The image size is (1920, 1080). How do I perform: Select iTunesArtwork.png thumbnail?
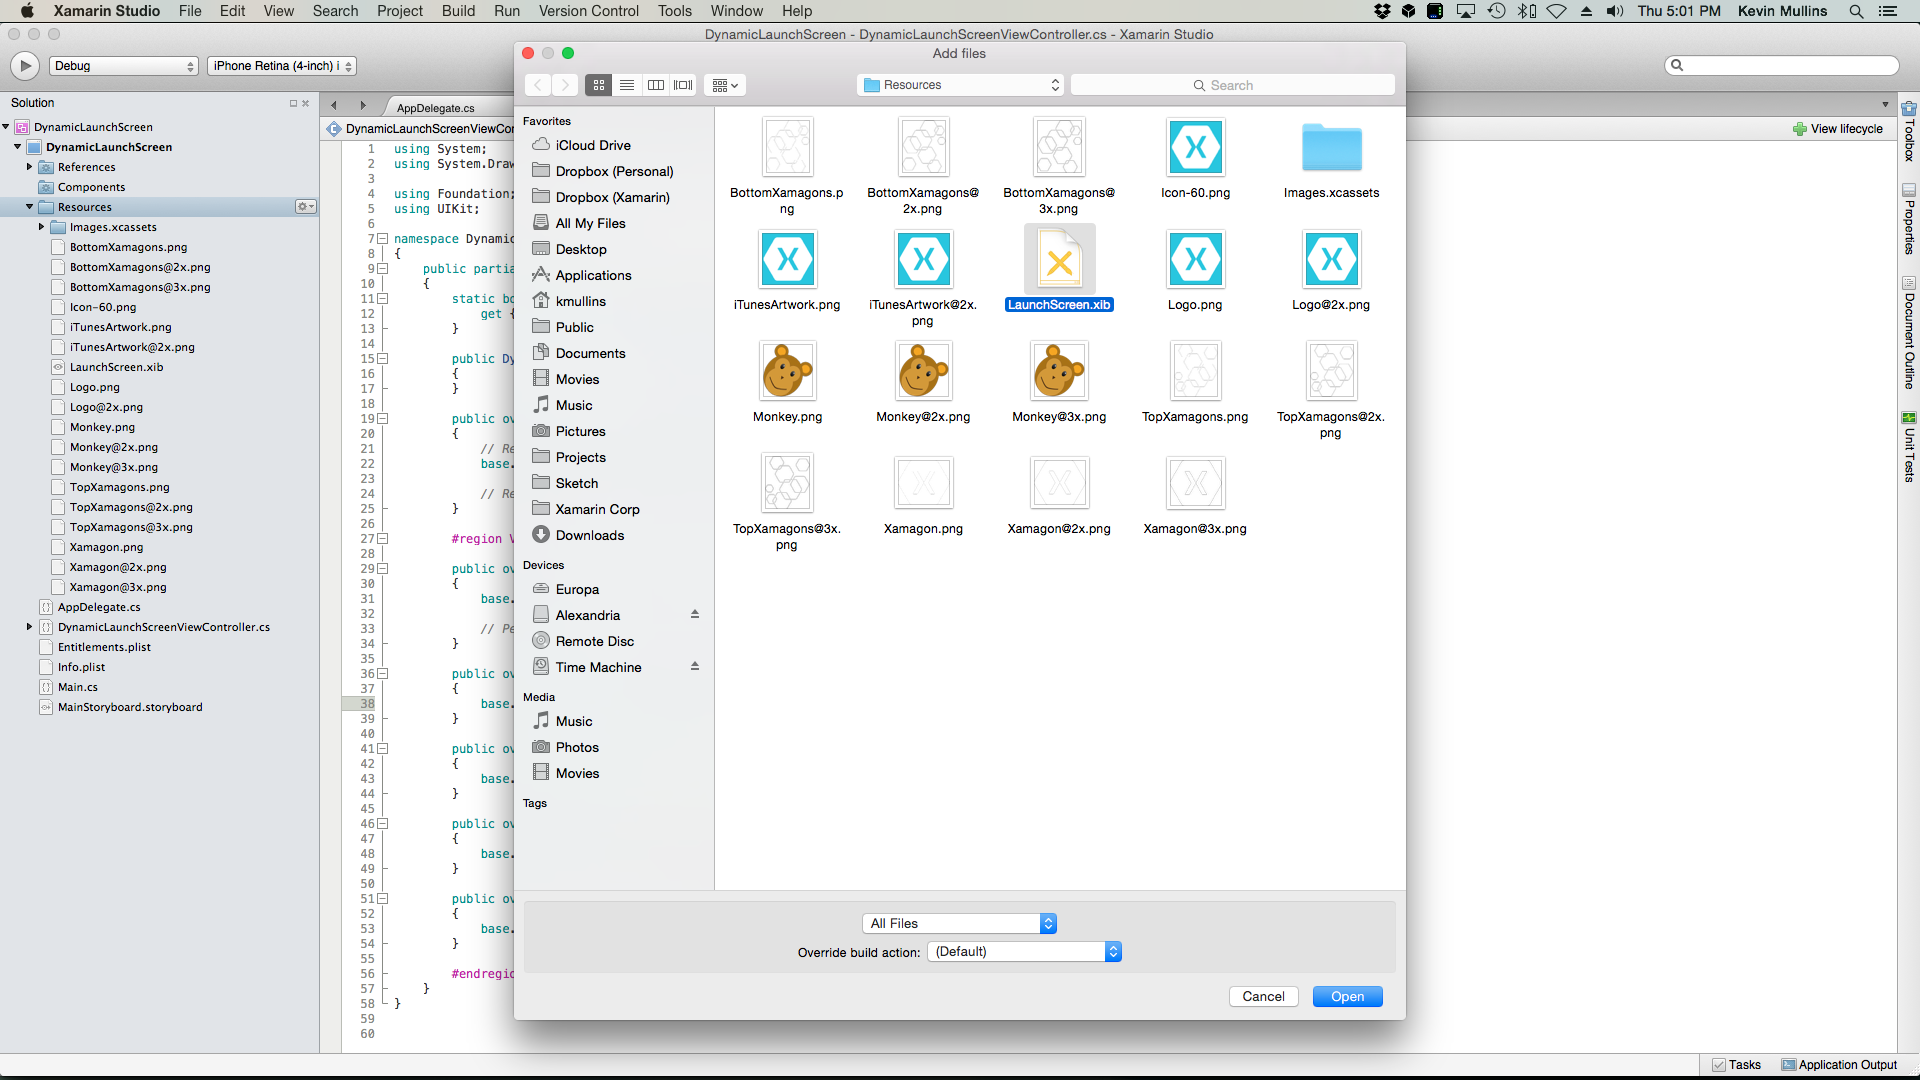tap(787, 259)
